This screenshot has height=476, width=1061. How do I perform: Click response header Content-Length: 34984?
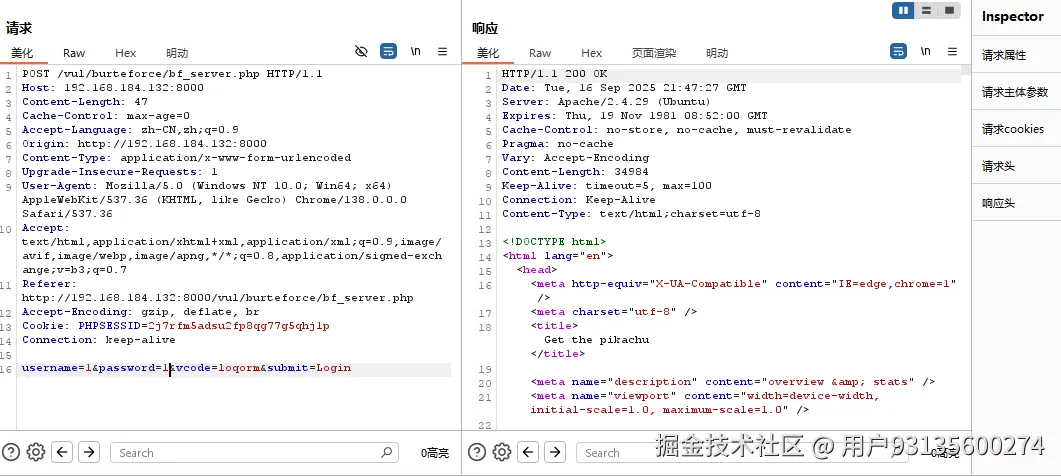click(575, 171)
